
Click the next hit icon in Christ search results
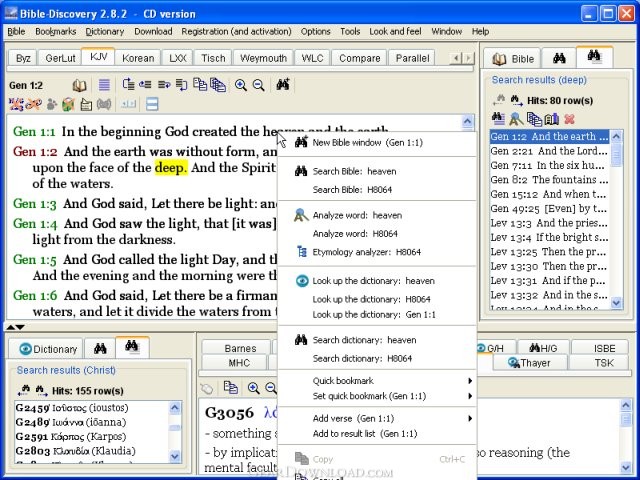42,390
